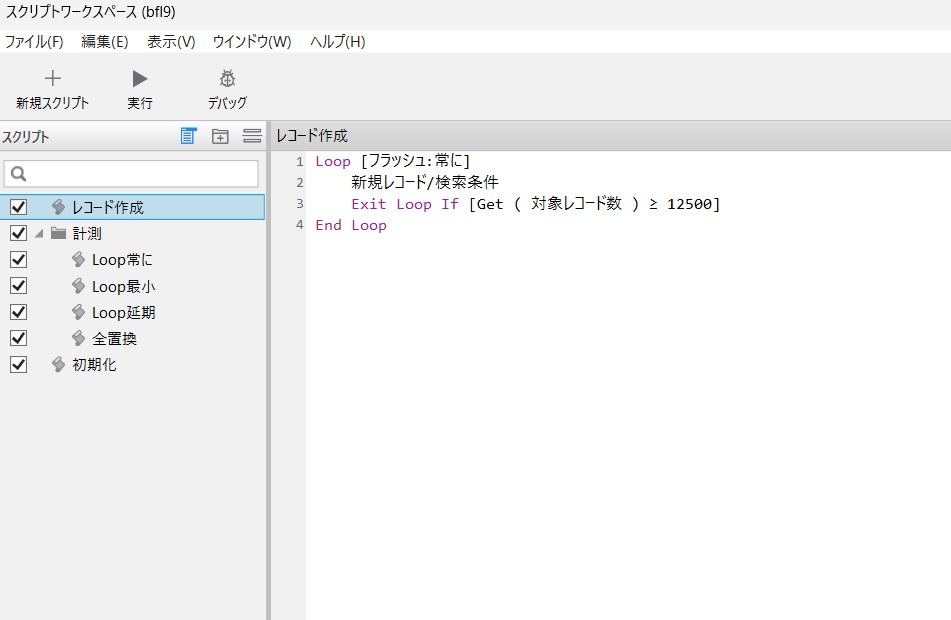951x620 pixels.
Task: Click the 12500 value in line 3
Action: pyautogui.click(x=690, y=204)
